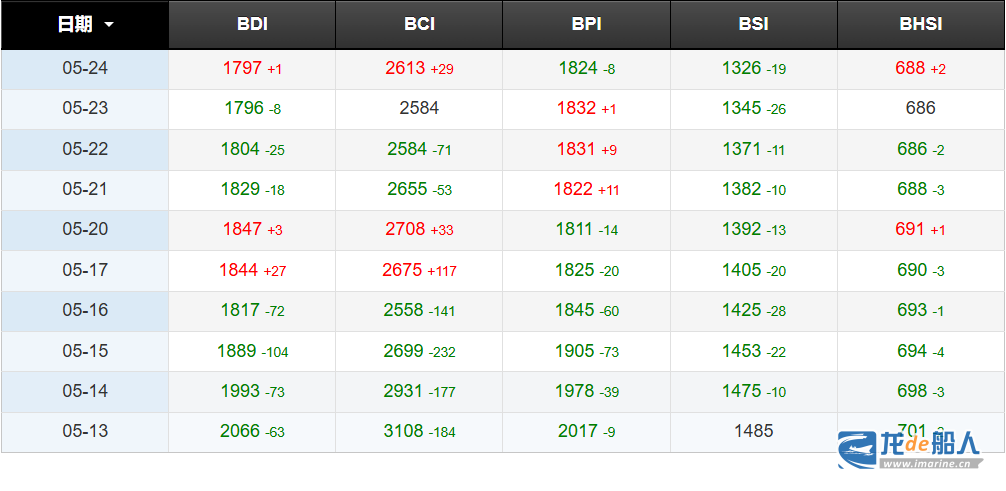Select the 05-23 date cell
Image resolution: width=1006 pixels, height=491 pixels.
pyautogui.click(x=85, y=109)
